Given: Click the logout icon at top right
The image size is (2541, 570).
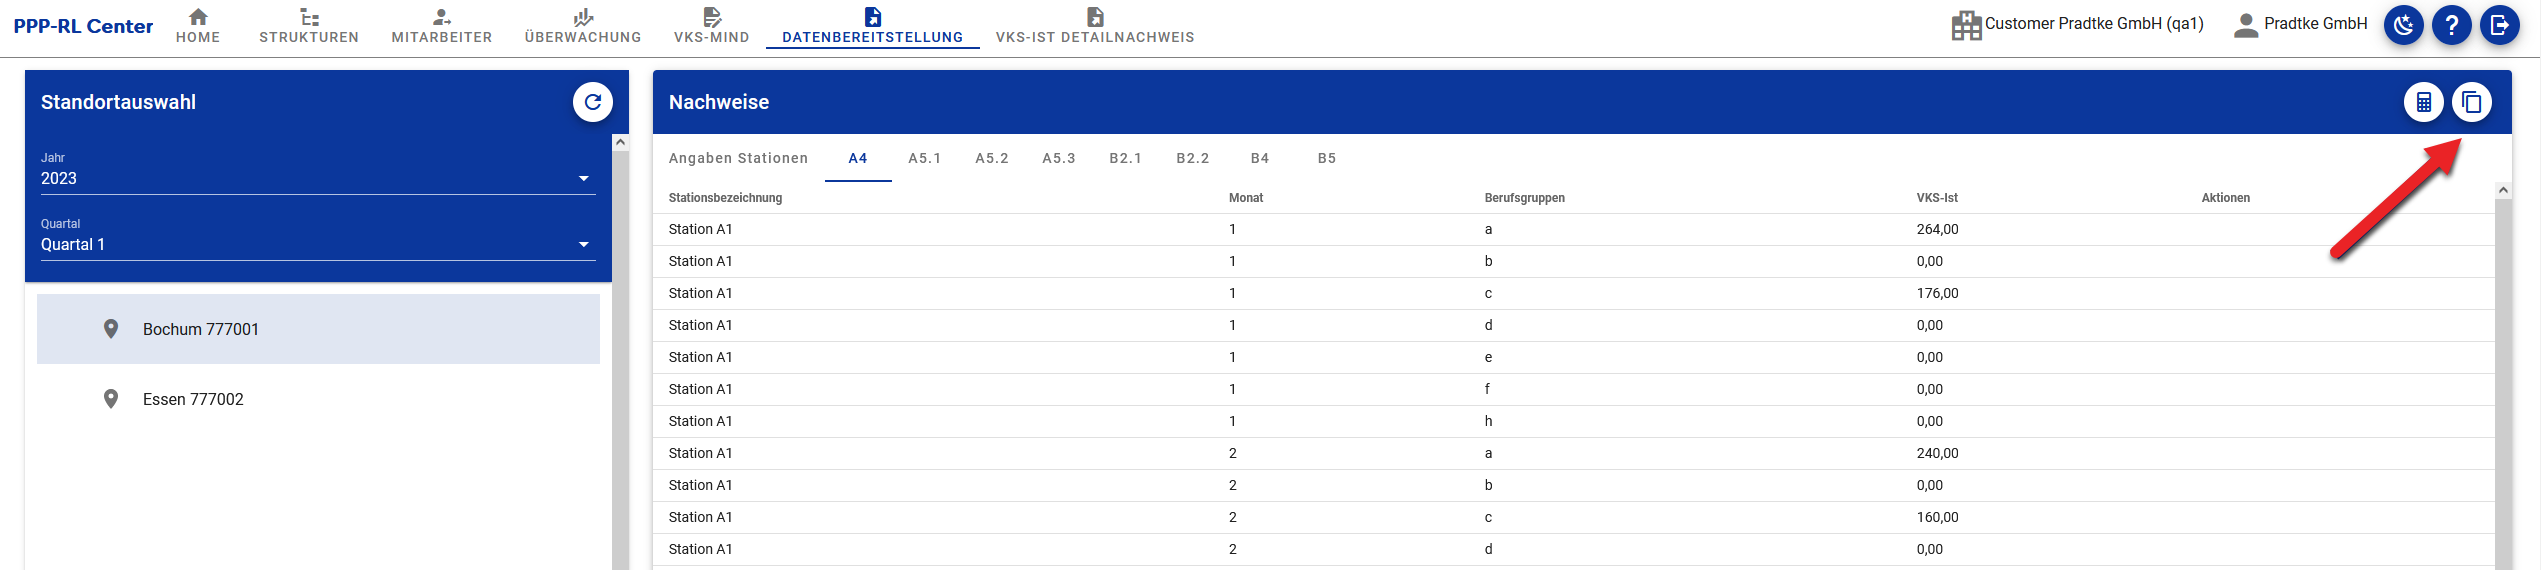Looking at the screenshot, I should click(2500, 25).
